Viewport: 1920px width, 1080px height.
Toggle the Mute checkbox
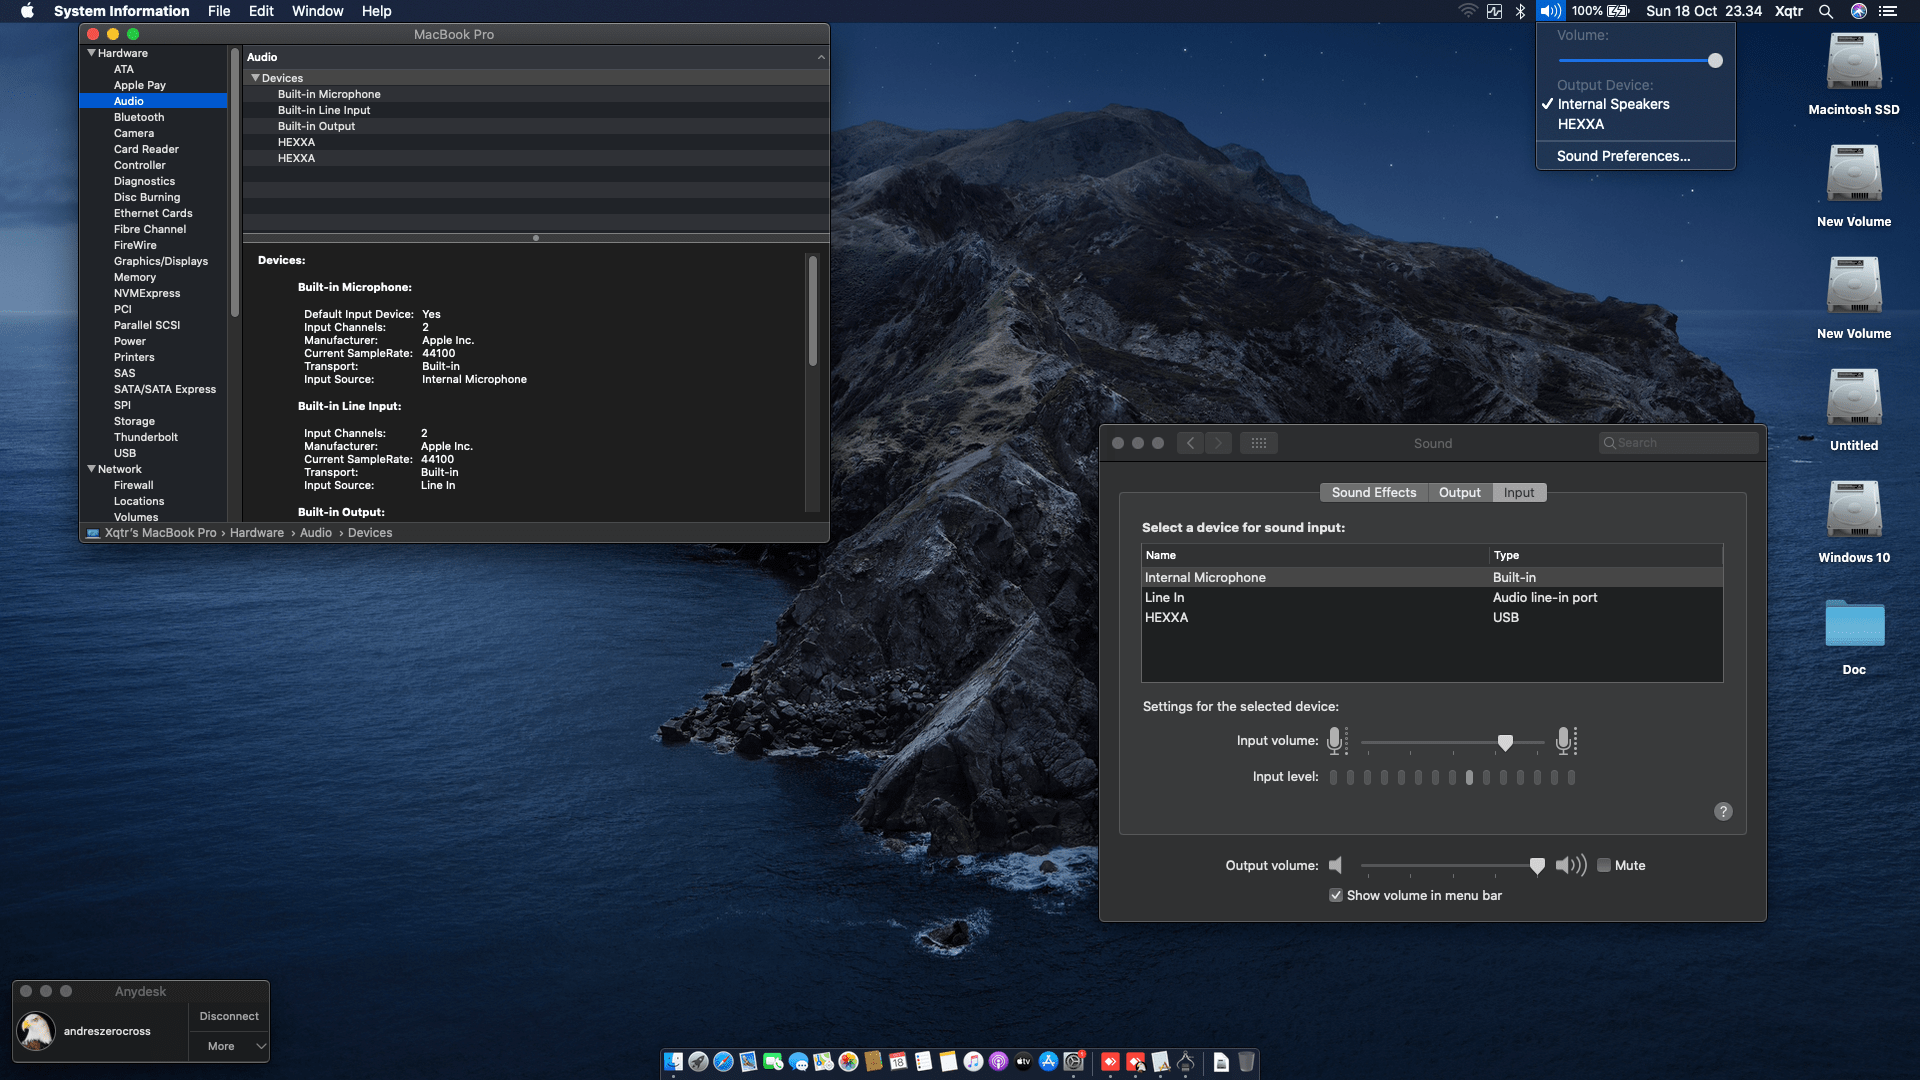pos(1604,866)
